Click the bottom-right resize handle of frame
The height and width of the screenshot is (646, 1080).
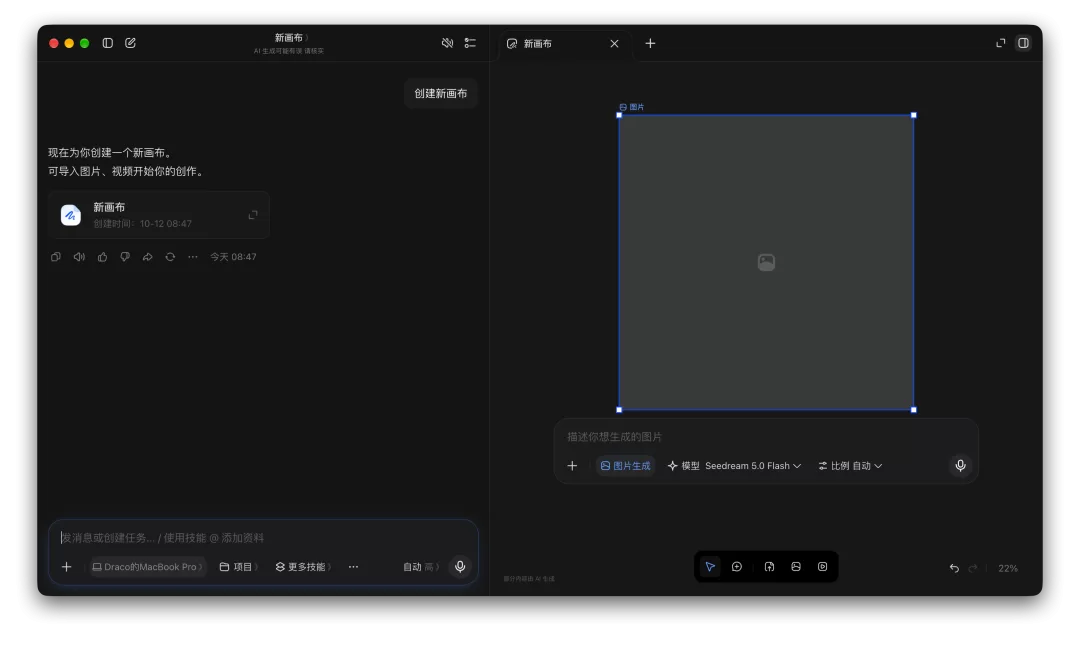(914, 410)
